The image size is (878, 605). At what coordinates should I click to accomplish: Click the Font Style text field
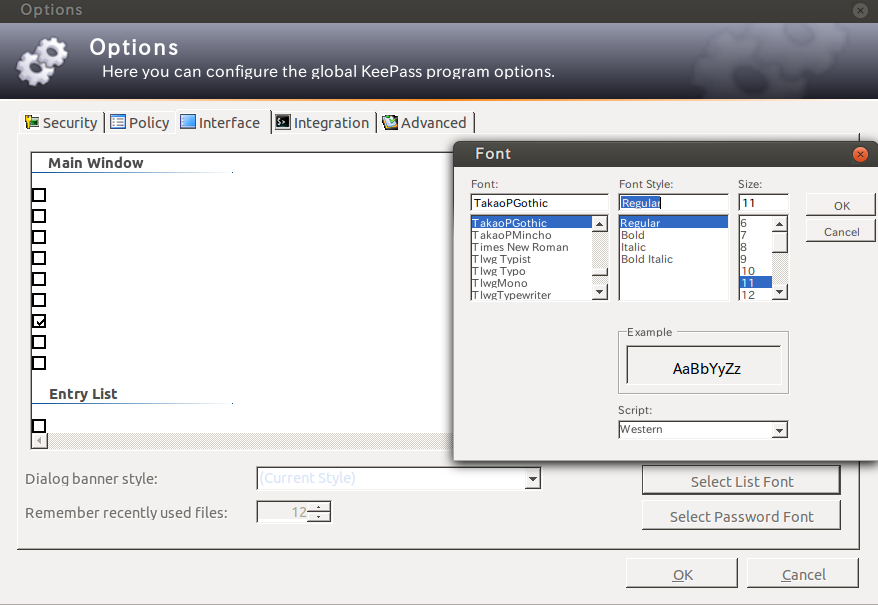[674, 203]
